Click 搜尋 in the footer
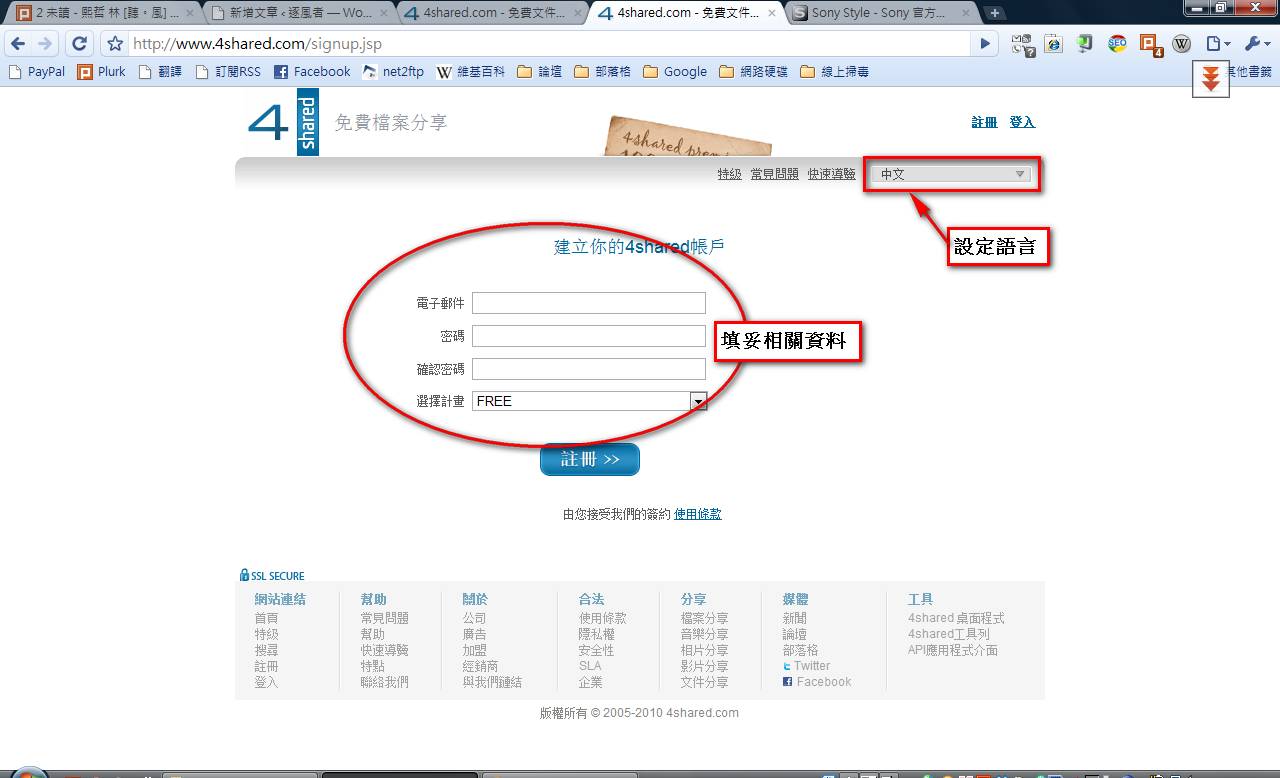The width and height of the screenshot is (1280, 778). (266, 650)
